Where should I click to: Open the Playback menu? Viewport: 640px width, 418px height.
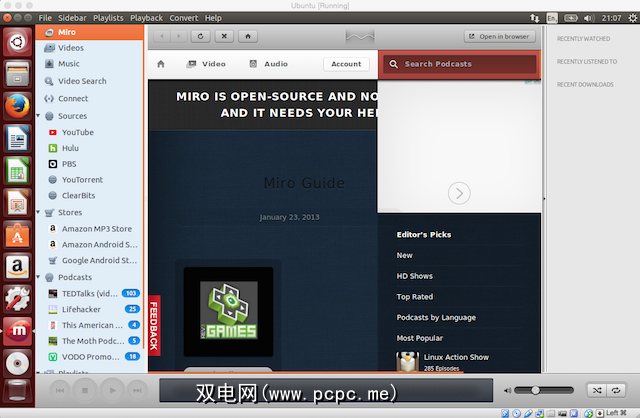(147, 18)
